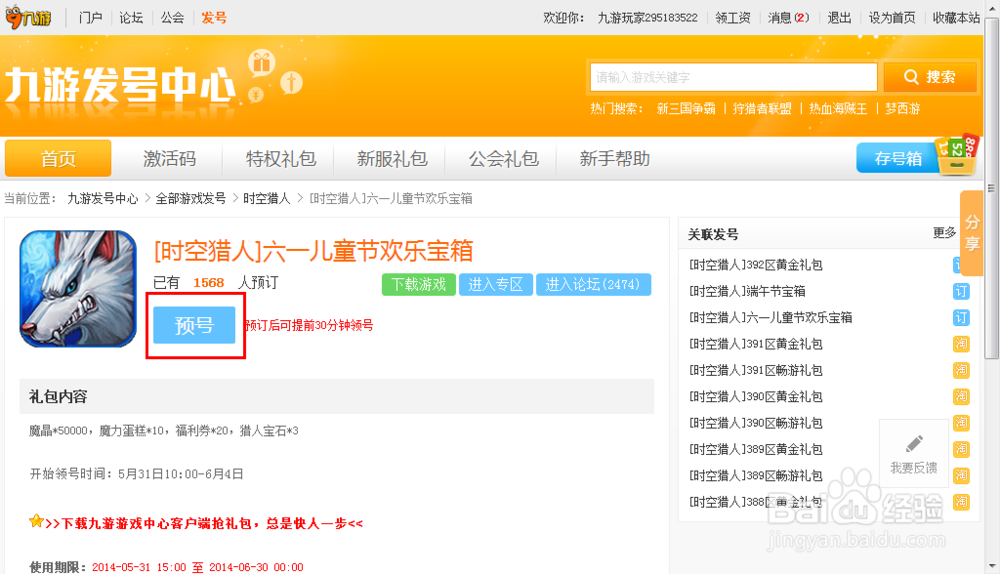Open the 九游玩家295183522 username link
The image size is (1000, 574).
647,18
